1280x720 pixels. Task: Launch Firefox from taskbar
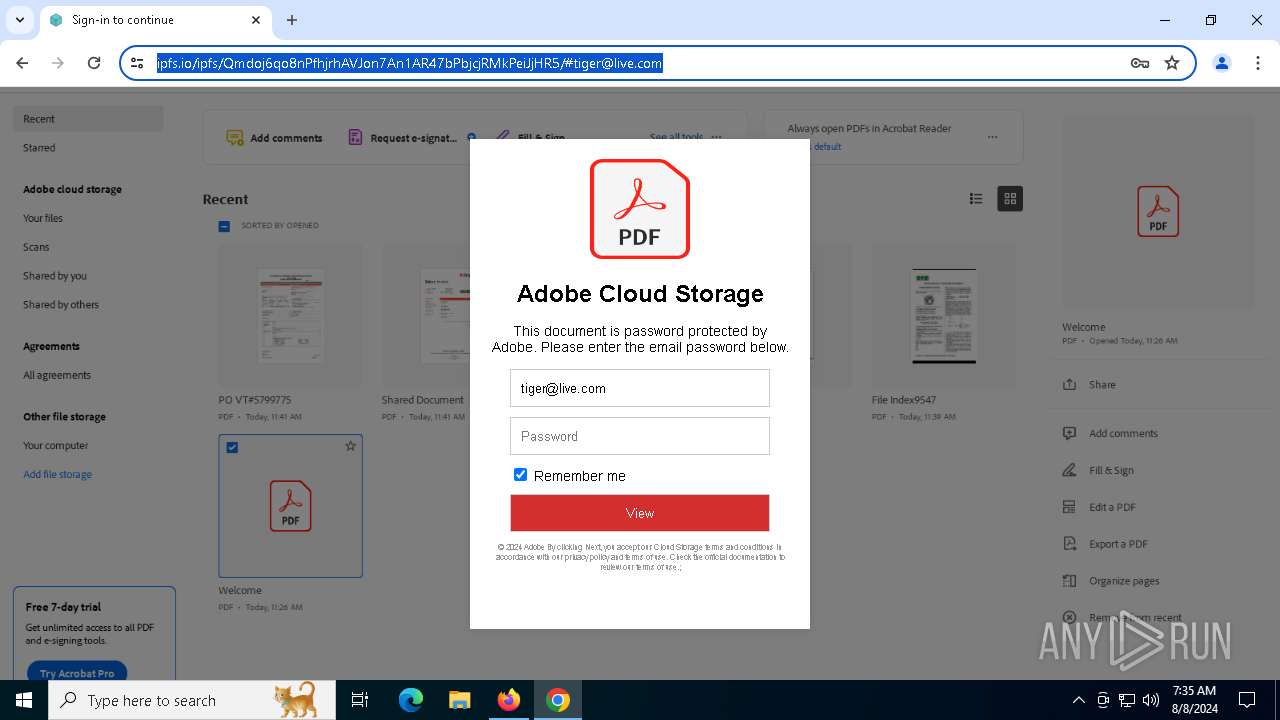pos(509,700)
